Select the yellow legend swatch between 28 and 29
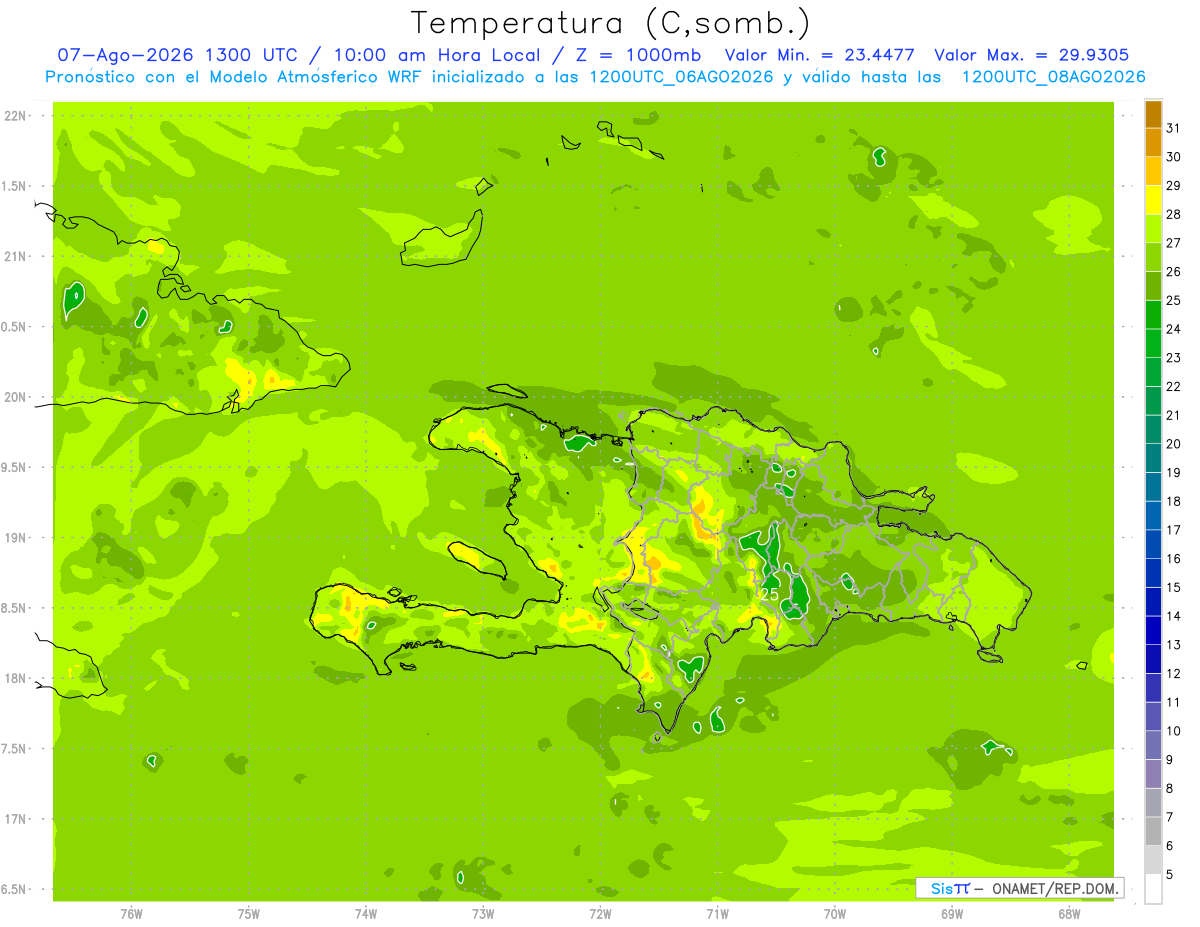This screenshot has height=927, width=1200. click(1153, 200)
